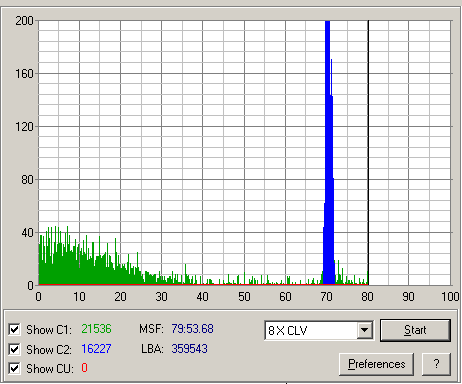
Task: Uncheck the Show C1 checkbox
Action: coord(14,329)
